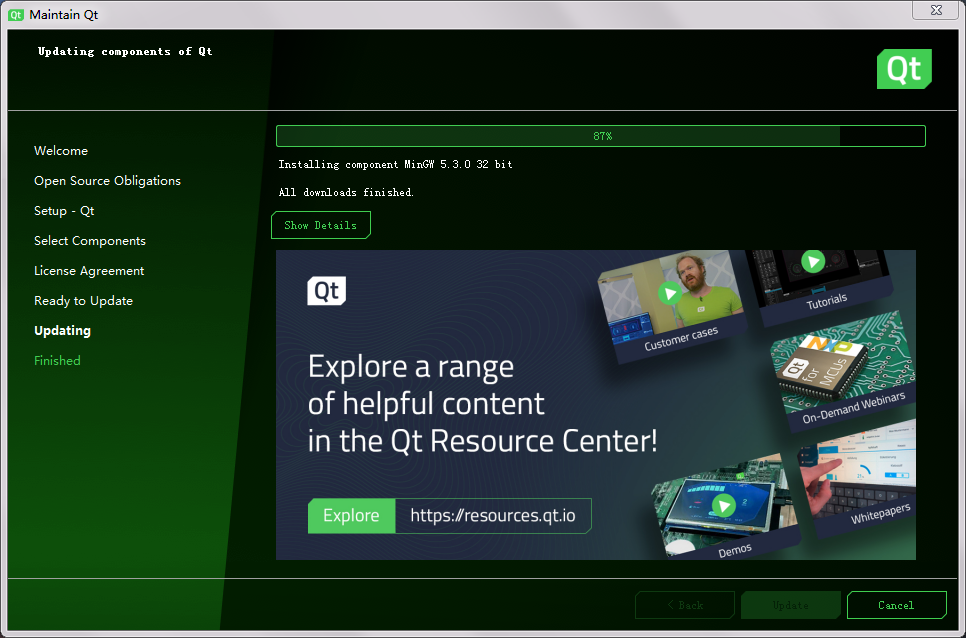Click the Show Details button
966x638 pixels.
[321, 225]
